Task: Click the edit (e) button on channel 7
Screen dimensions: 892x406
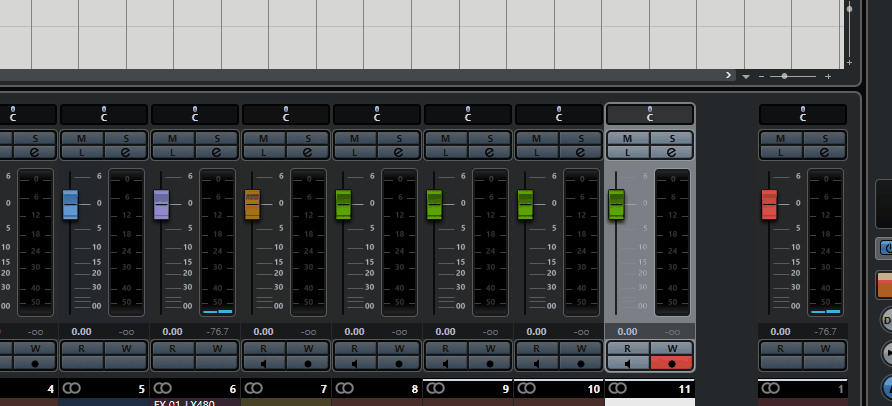Action: point(308,152)
